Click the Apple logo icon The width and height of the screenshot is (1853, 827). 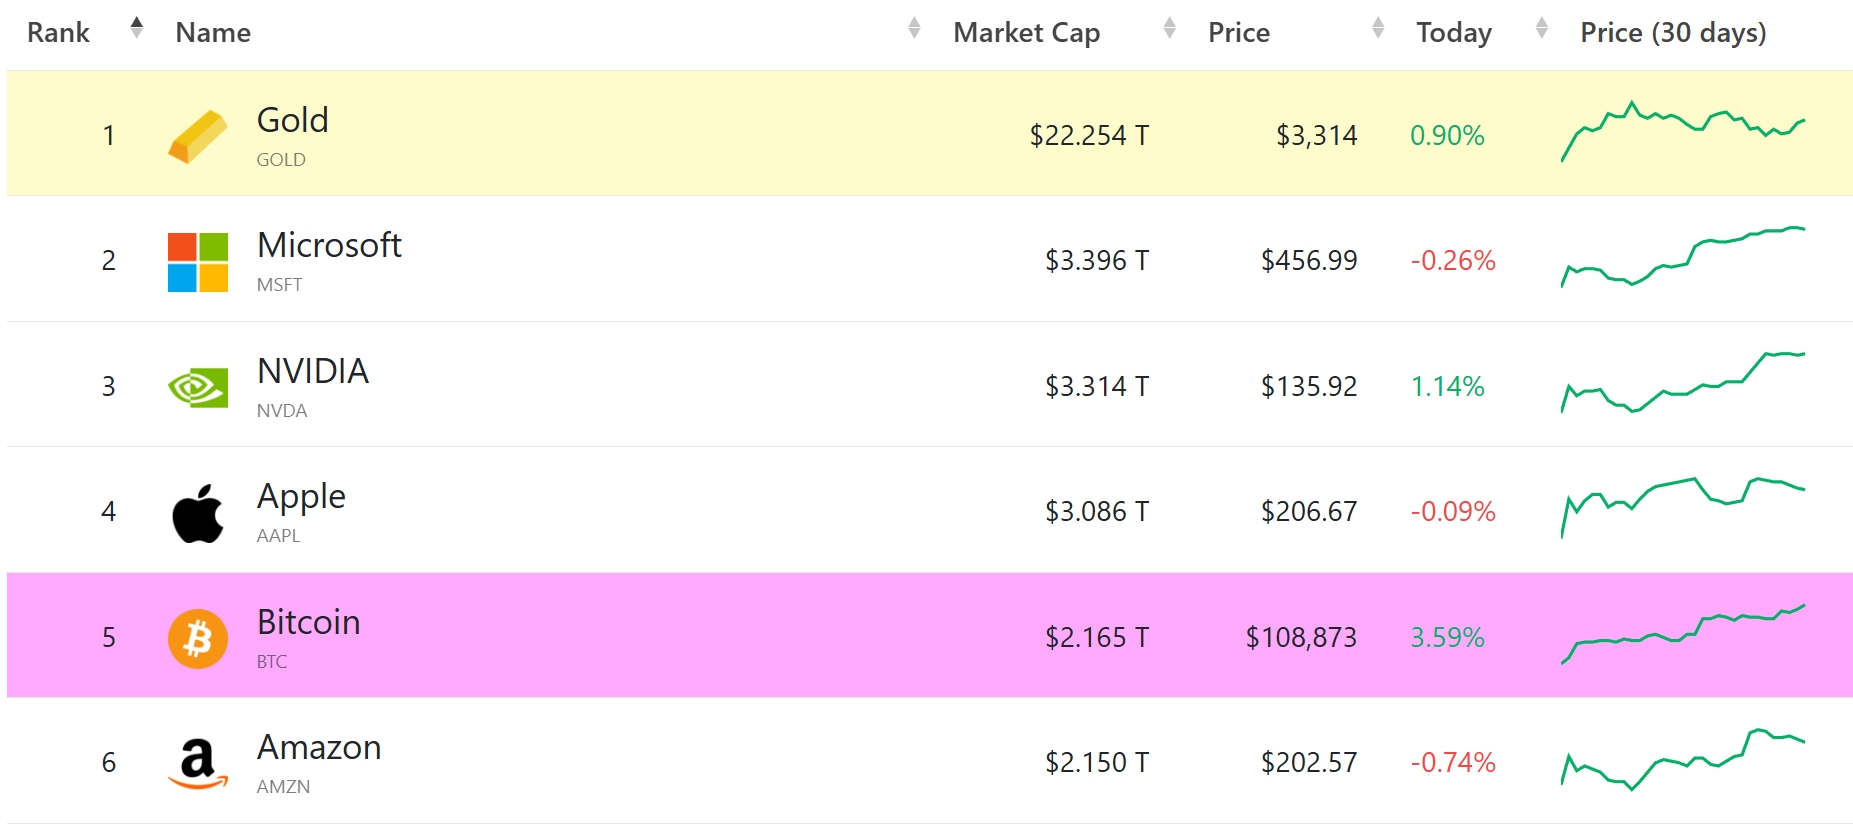[x=197, y=513]
